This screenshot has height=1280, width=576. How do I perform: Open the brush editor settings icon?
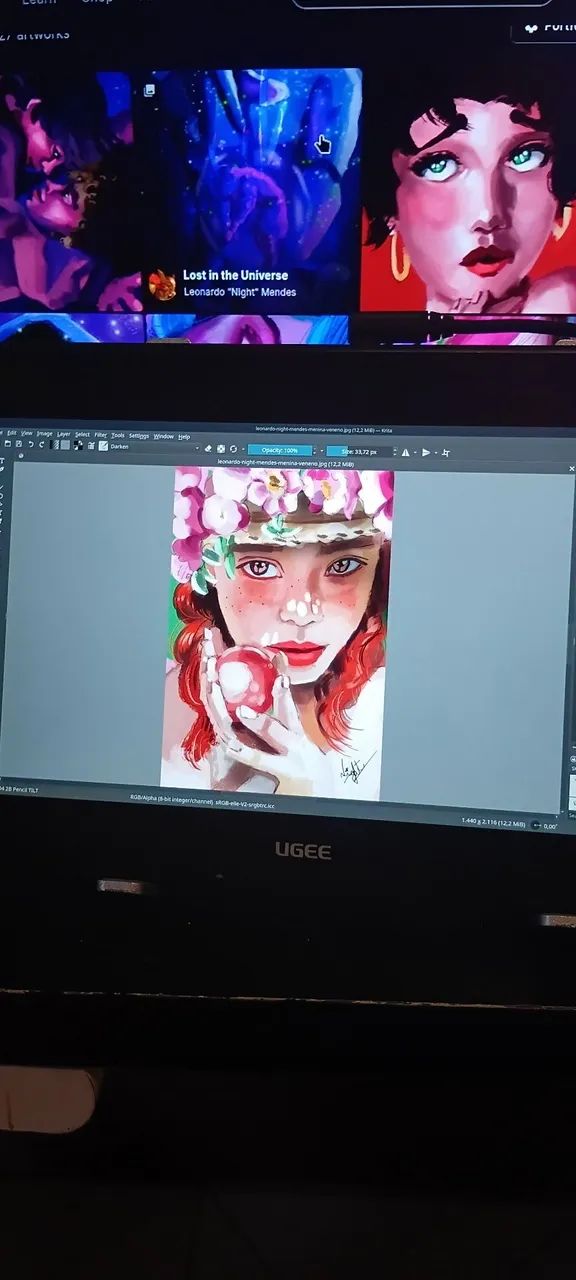[x=91, y=445]
